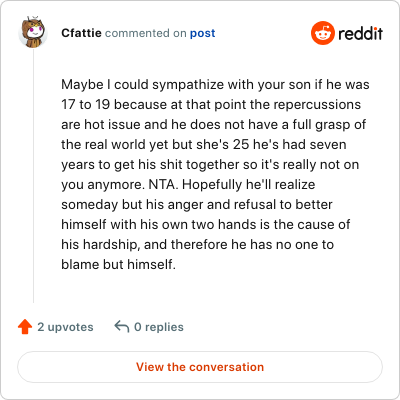Click the 'View the conversation' button
Screen dimensions: 400x400
(x=200, y=367)
